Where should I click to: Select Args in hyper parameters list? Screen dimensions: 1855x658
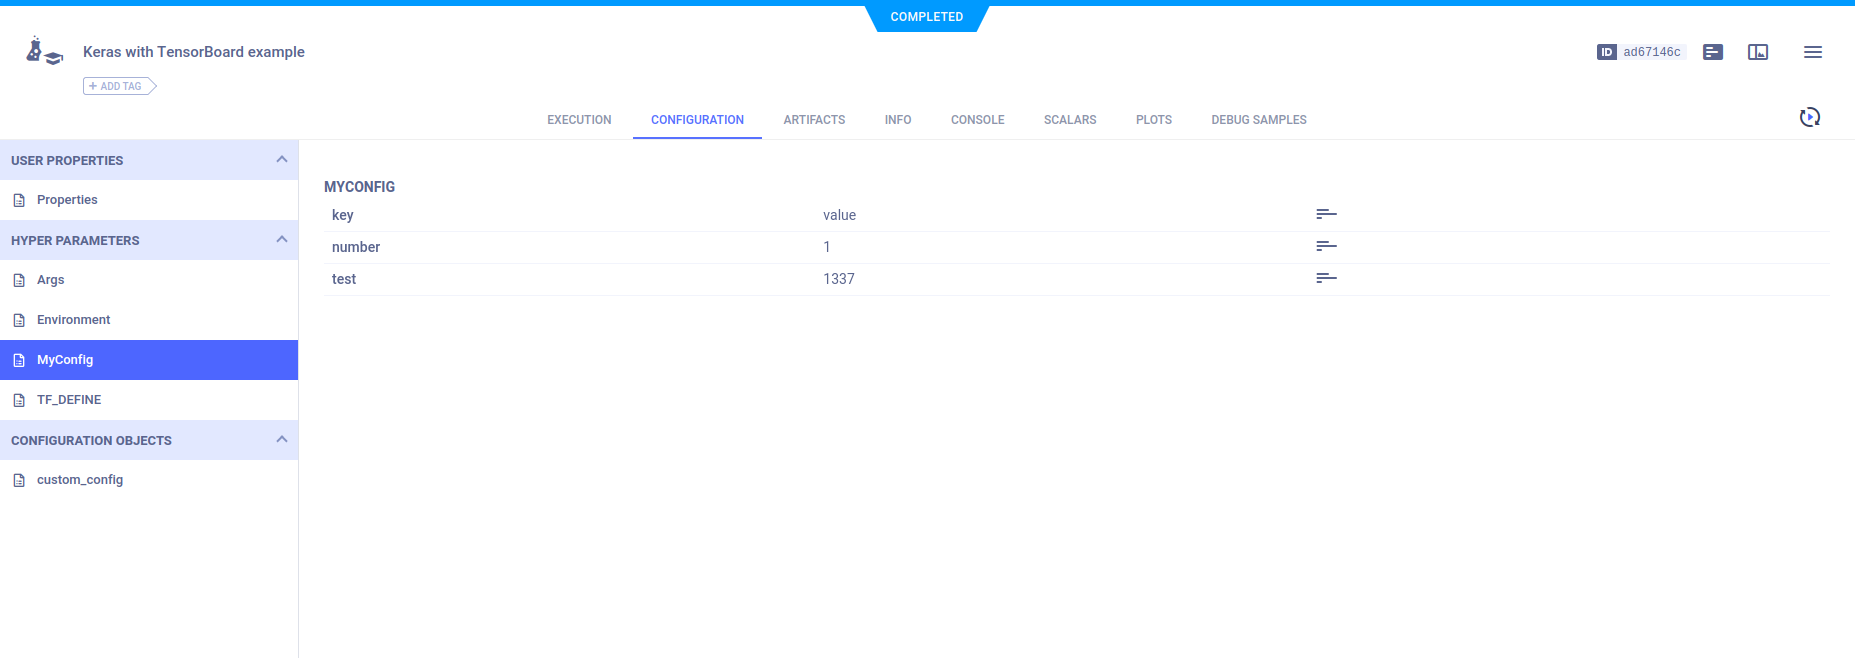click(51, 280)
